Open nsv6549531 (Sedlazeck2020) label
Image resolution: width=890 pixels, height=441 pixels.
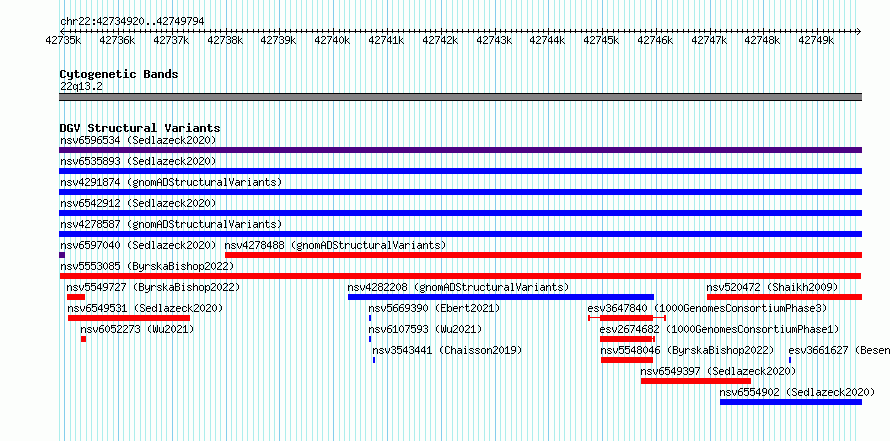coord(145,308)
